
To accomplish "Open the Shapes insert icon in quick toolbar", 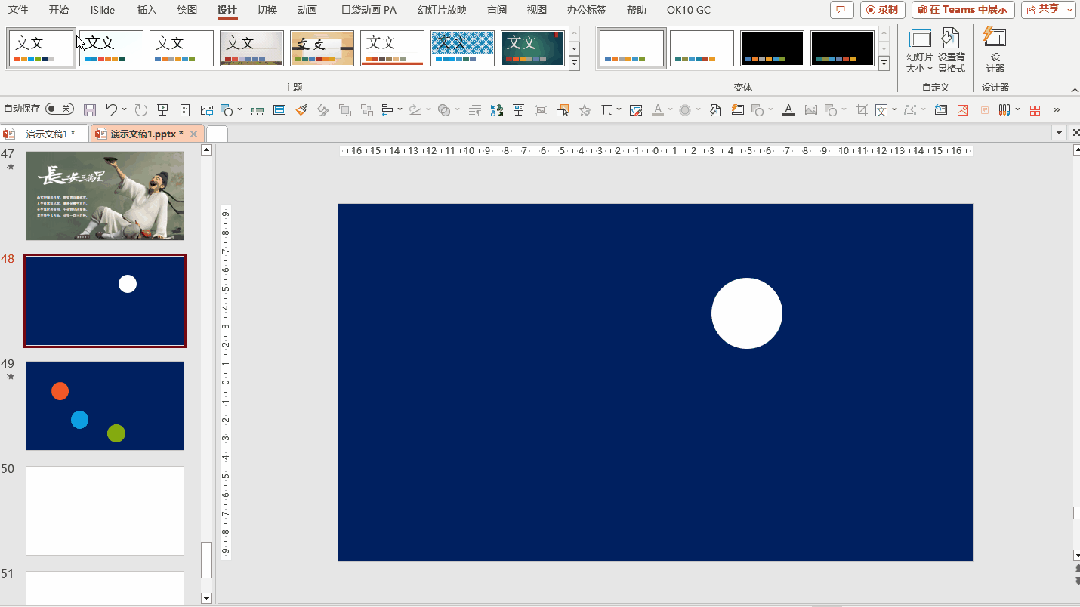I will click(x=227, y=110).
